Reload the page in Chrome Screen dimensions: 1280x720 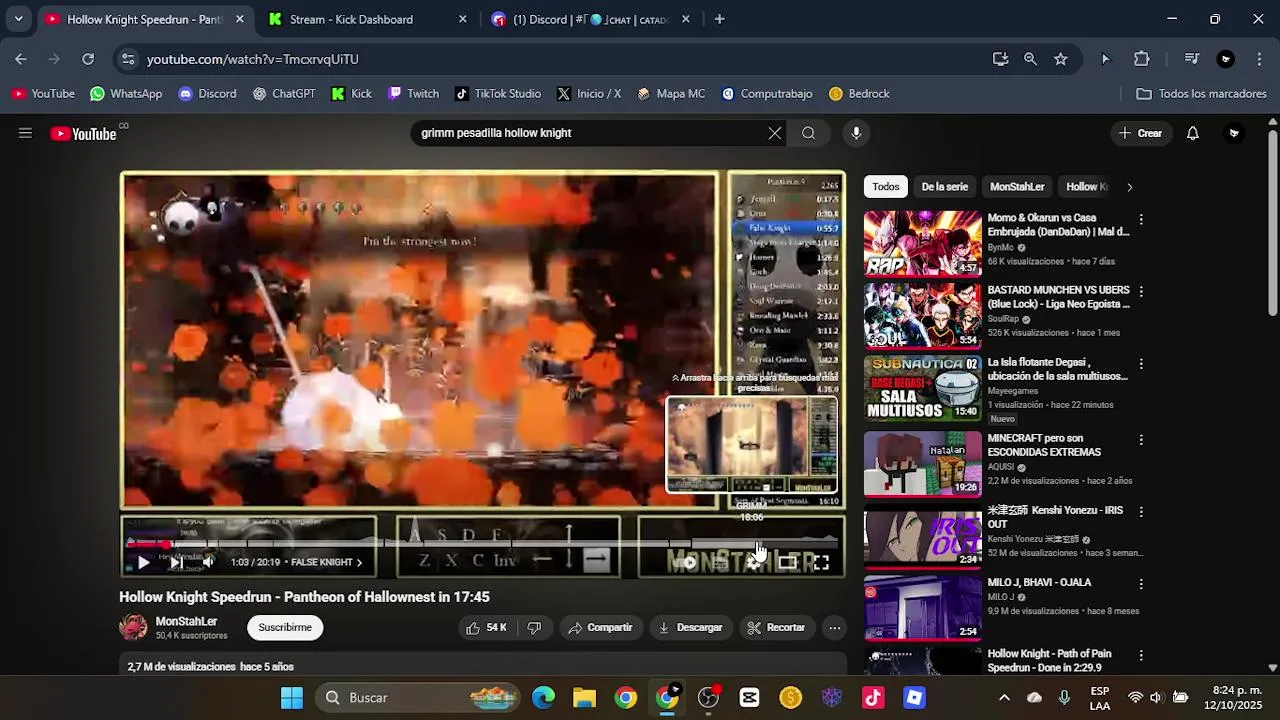coord(88,59)
